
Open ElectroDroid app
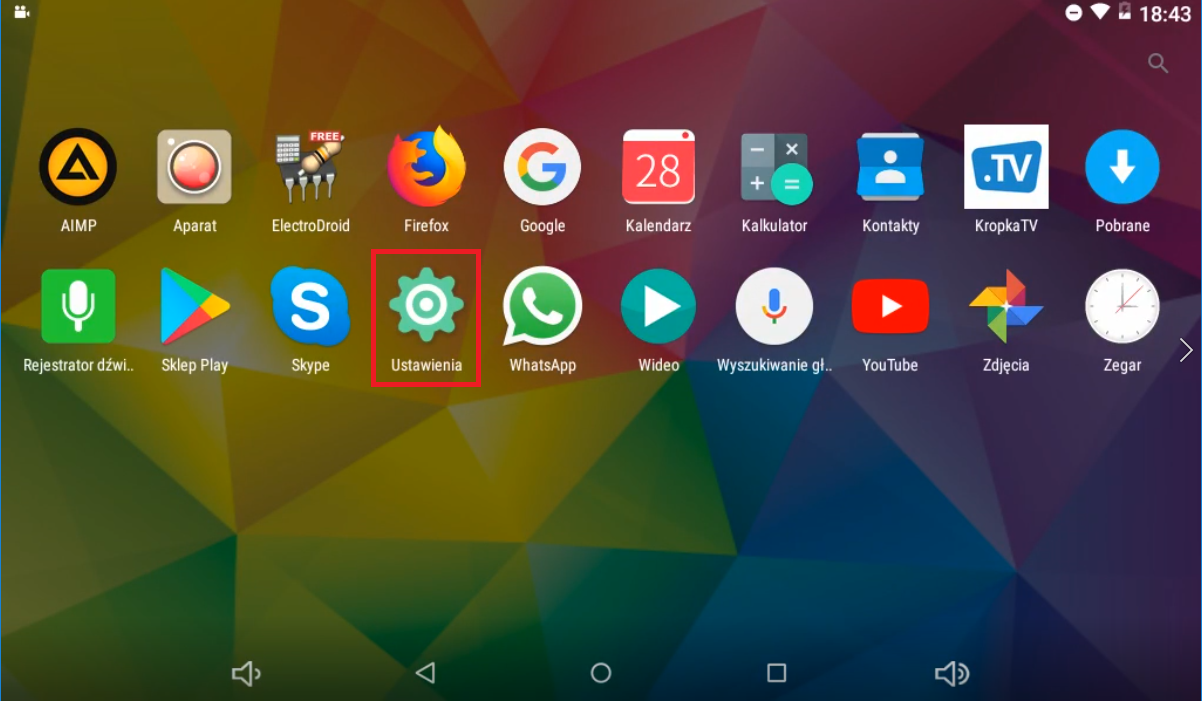[311, 167]
